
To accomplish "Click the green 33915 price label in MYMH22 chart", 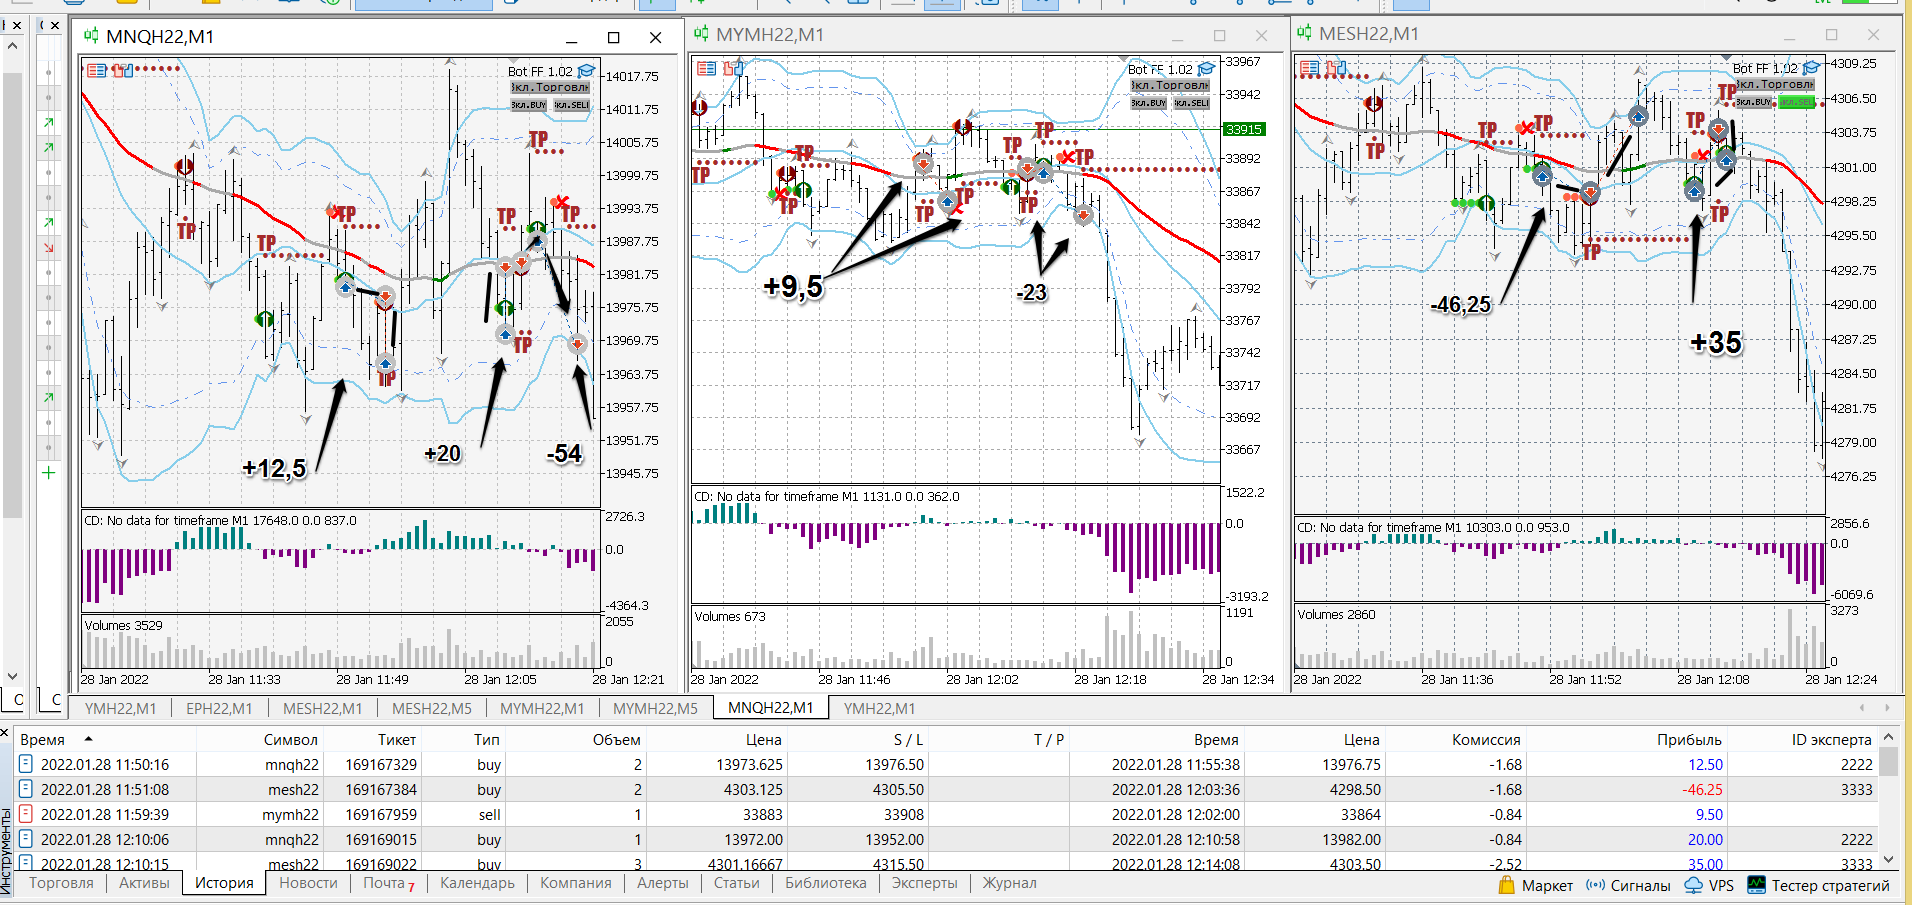I will (x=1245, y=129).
